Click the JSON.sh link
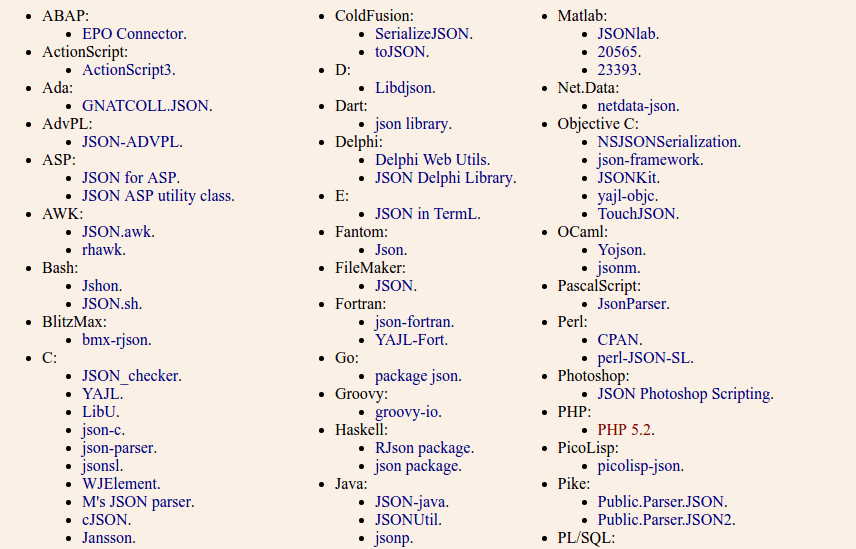 (110, 304)
